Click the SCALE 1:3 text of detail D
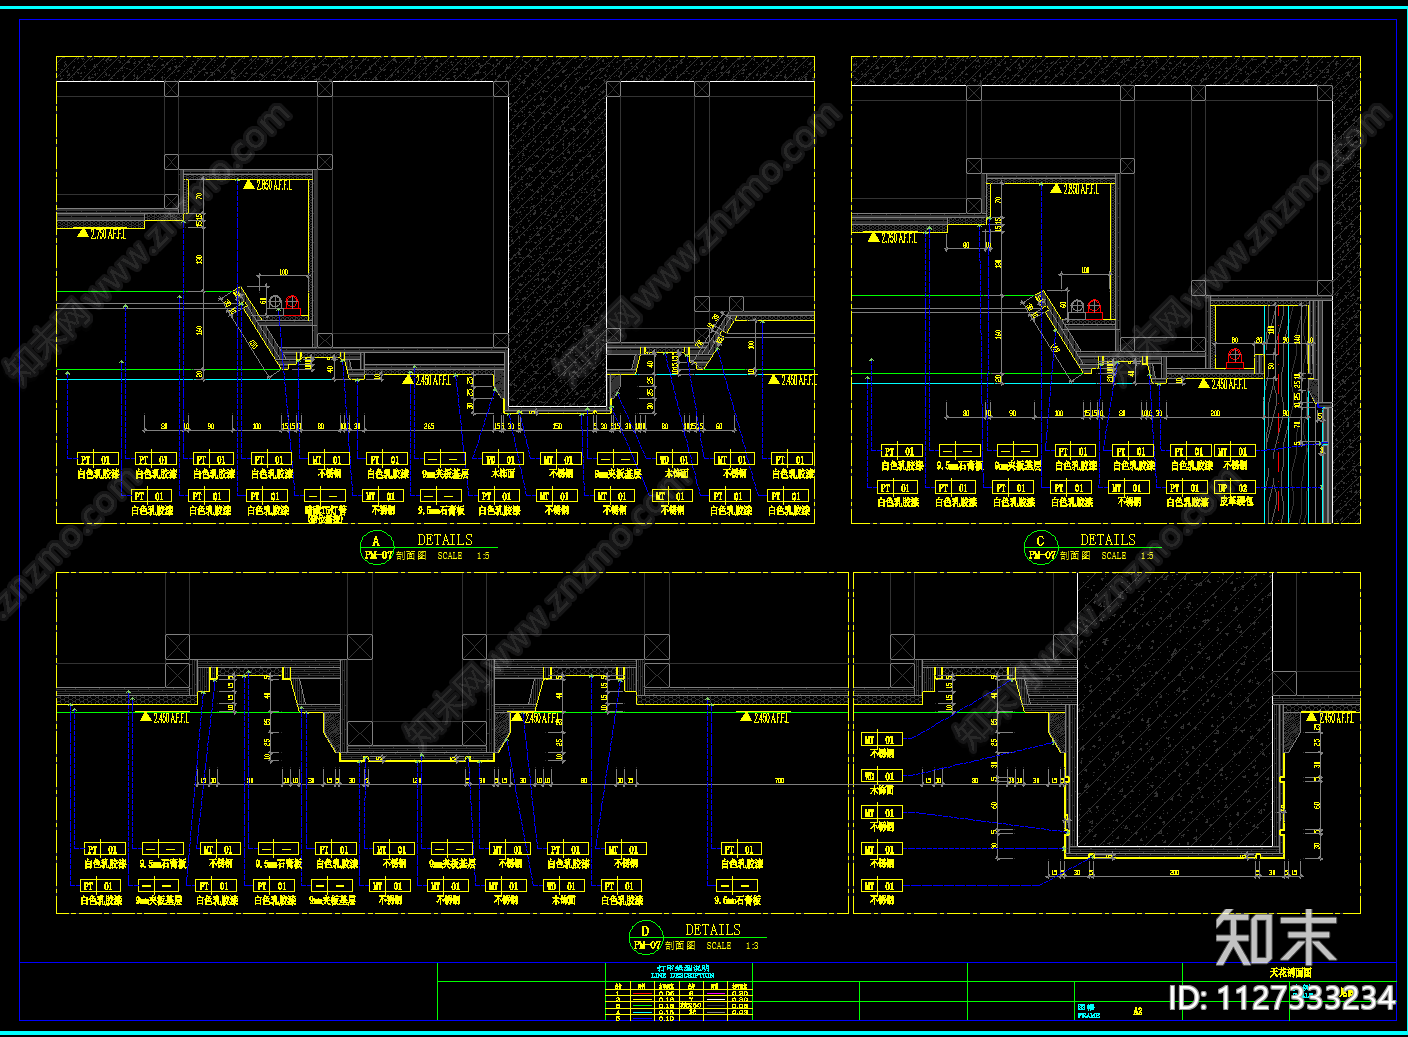Viewport: 1408px width, 1037px height. (x=732, y=946)
